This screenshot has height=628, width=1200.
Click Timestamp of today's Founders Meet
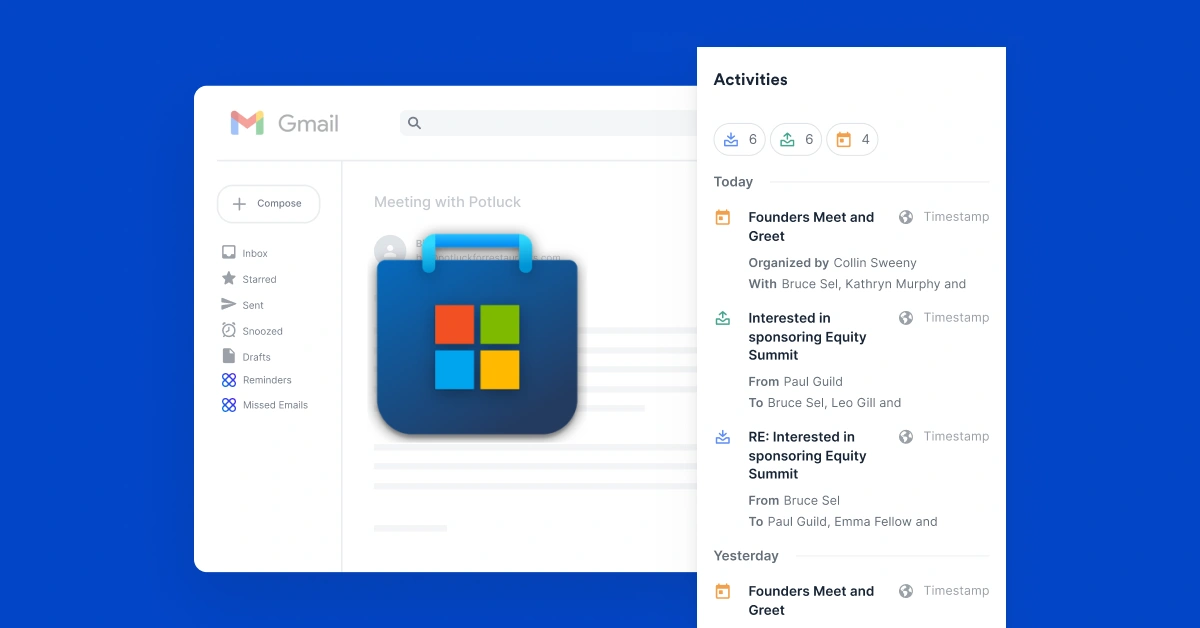(956, 217)
